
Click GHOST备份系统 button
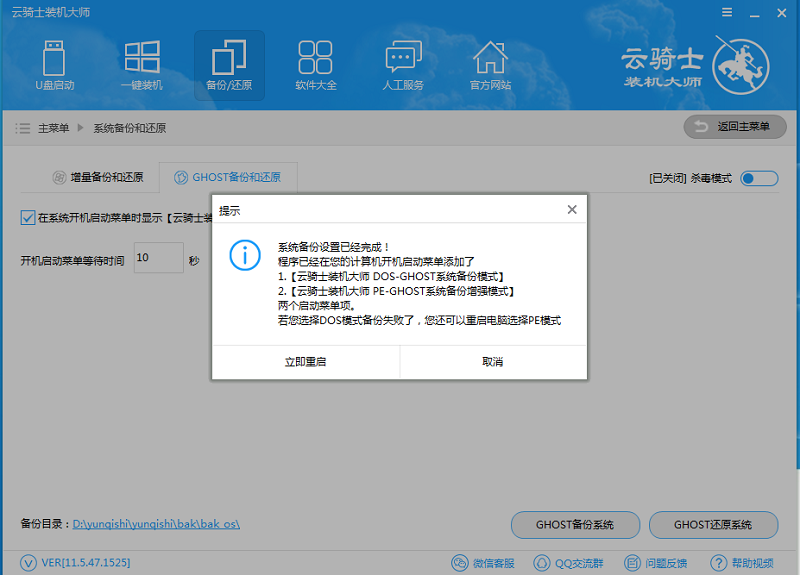point(575,525)
